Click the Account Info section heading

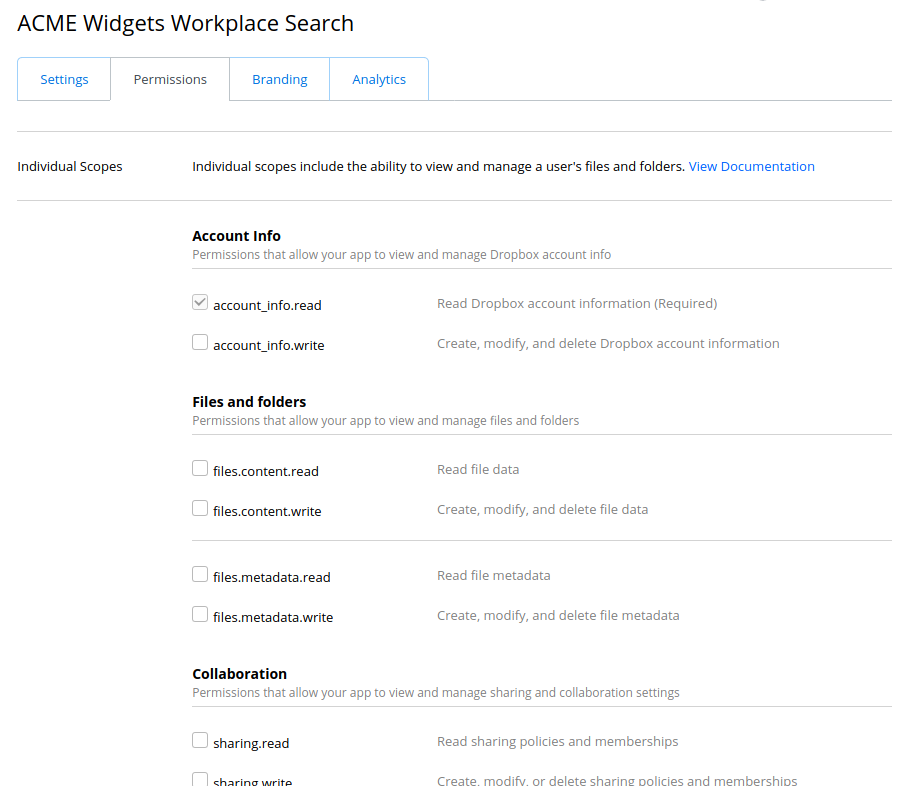(236, 235)
